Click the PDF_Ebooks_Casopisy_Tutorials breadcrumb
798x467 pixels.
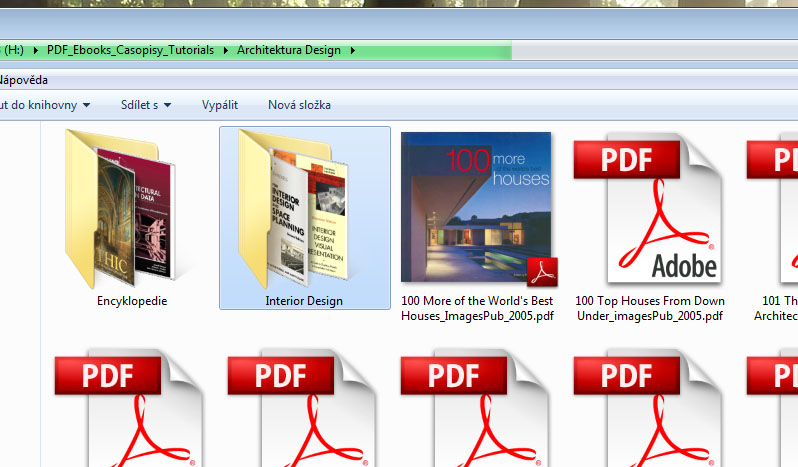(x=130, y=50)
